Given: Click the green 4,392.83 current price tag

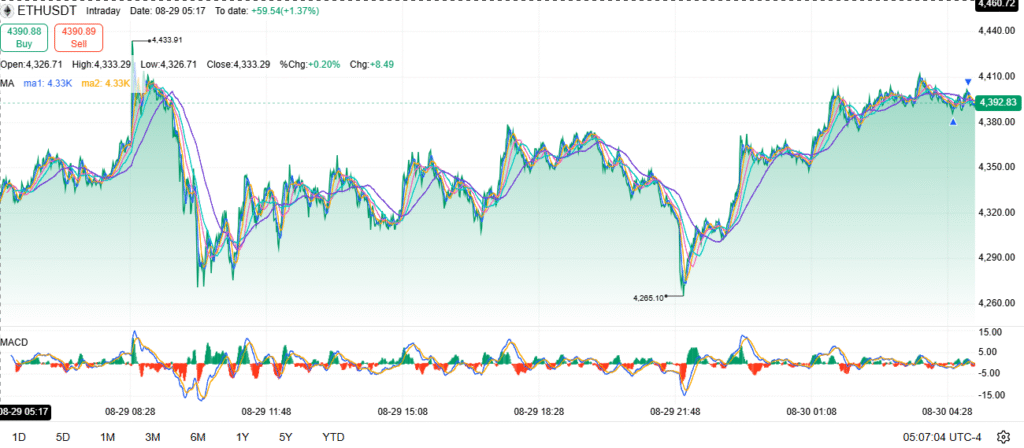Looking at the screenshot, I should [x=998, y=102].
